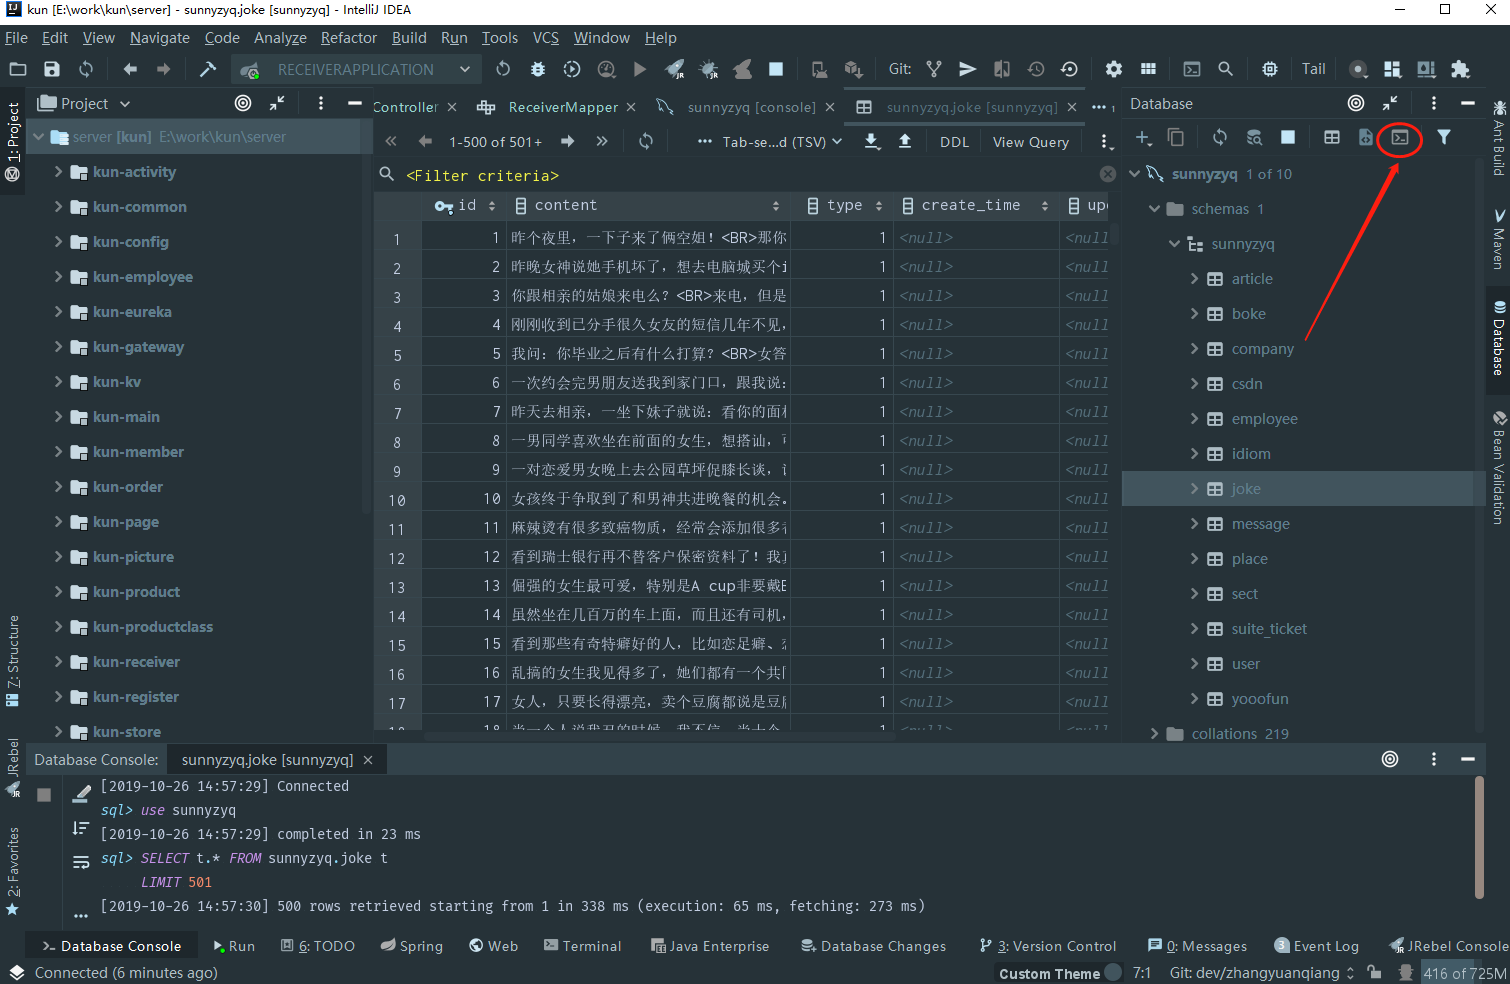Click the Tail button in main toolbar
This screenshot has width=1510, height=984.
pyautogui.click(x=1314, y=69)
